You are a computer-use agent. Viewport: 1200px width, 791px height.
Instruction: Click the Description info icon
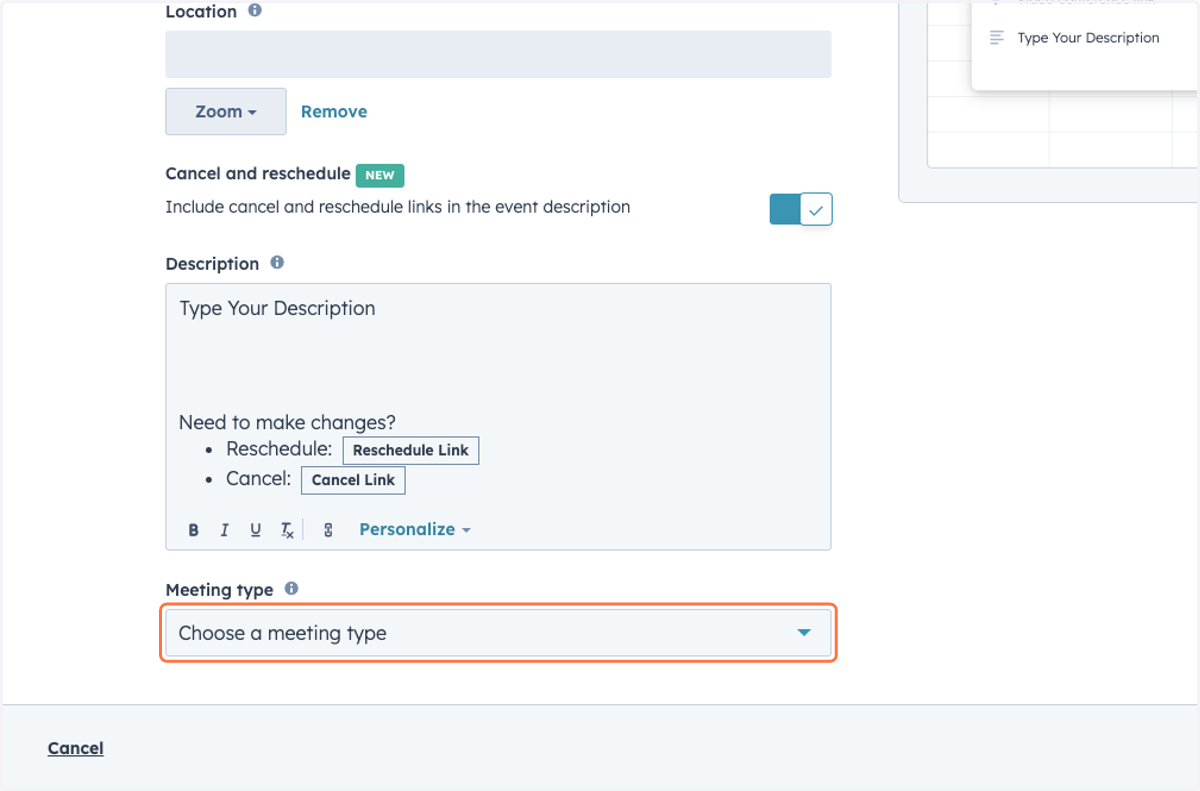pos(277,263)
